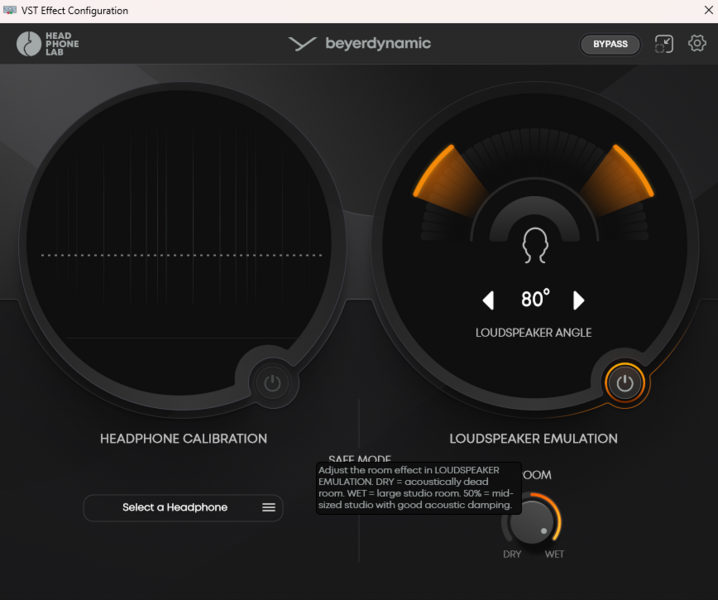Click the right orange loudspeaker indicator

point(617,181)
